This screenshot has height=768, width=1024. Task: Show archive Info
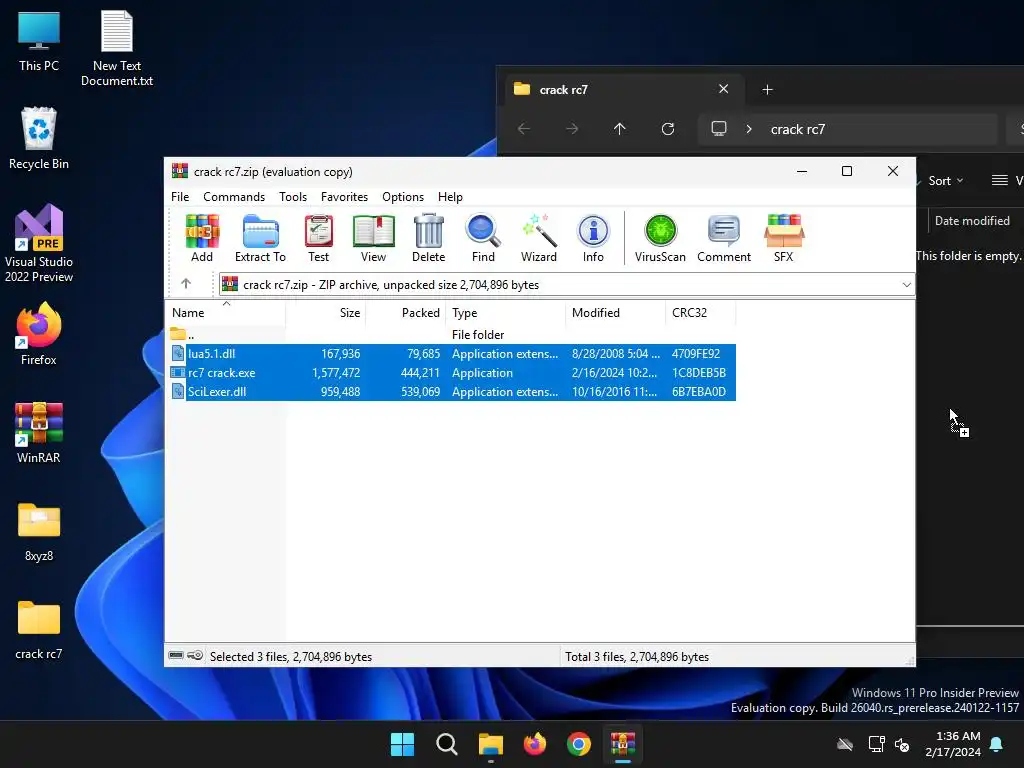593,238
